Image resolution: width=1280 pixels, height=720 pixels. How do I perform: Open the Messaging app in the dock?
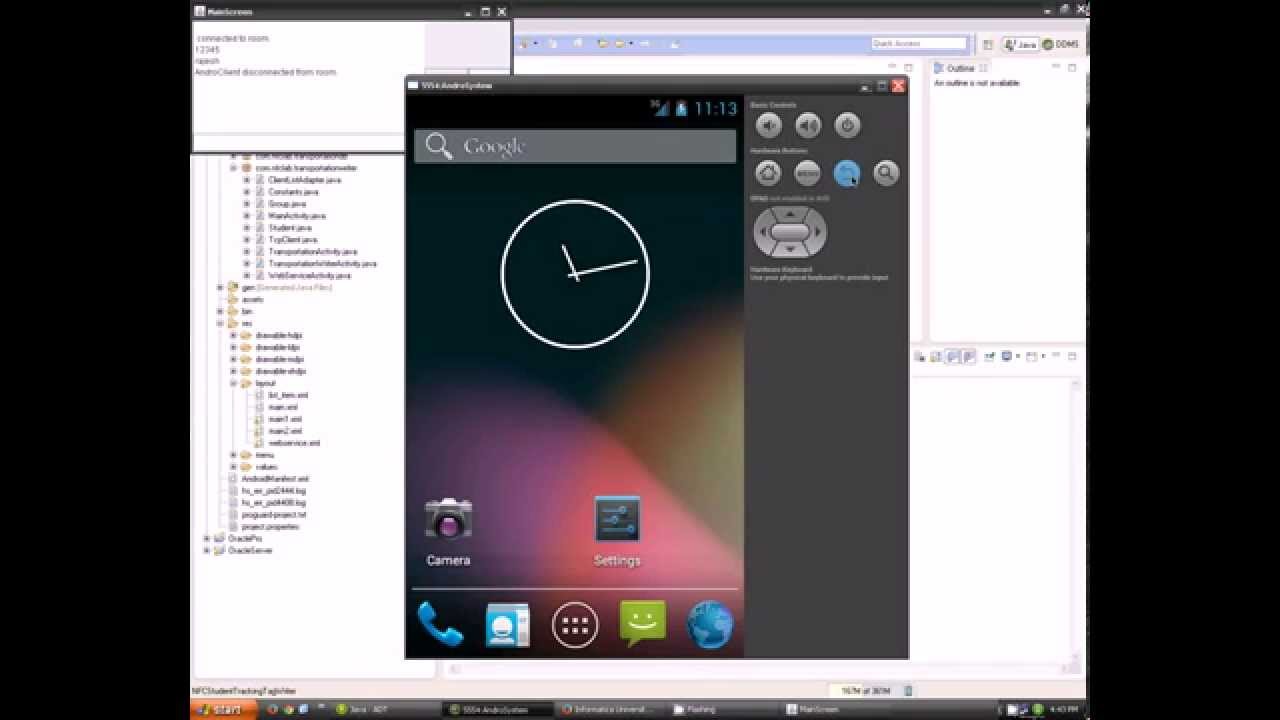tap(642, 623)
